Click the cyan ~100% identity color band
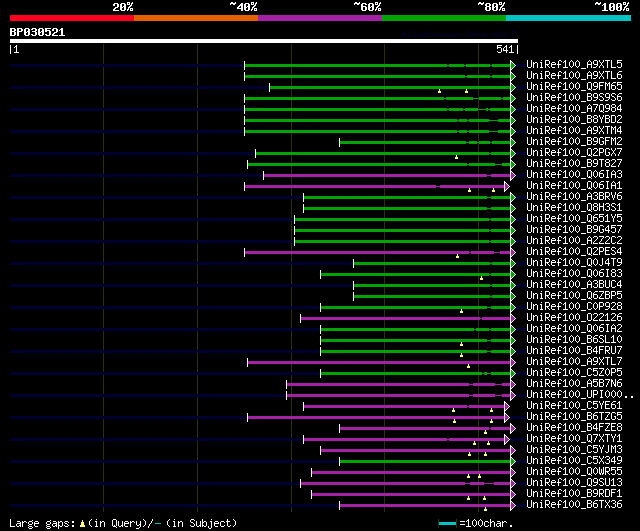 [x=569, y=18]
